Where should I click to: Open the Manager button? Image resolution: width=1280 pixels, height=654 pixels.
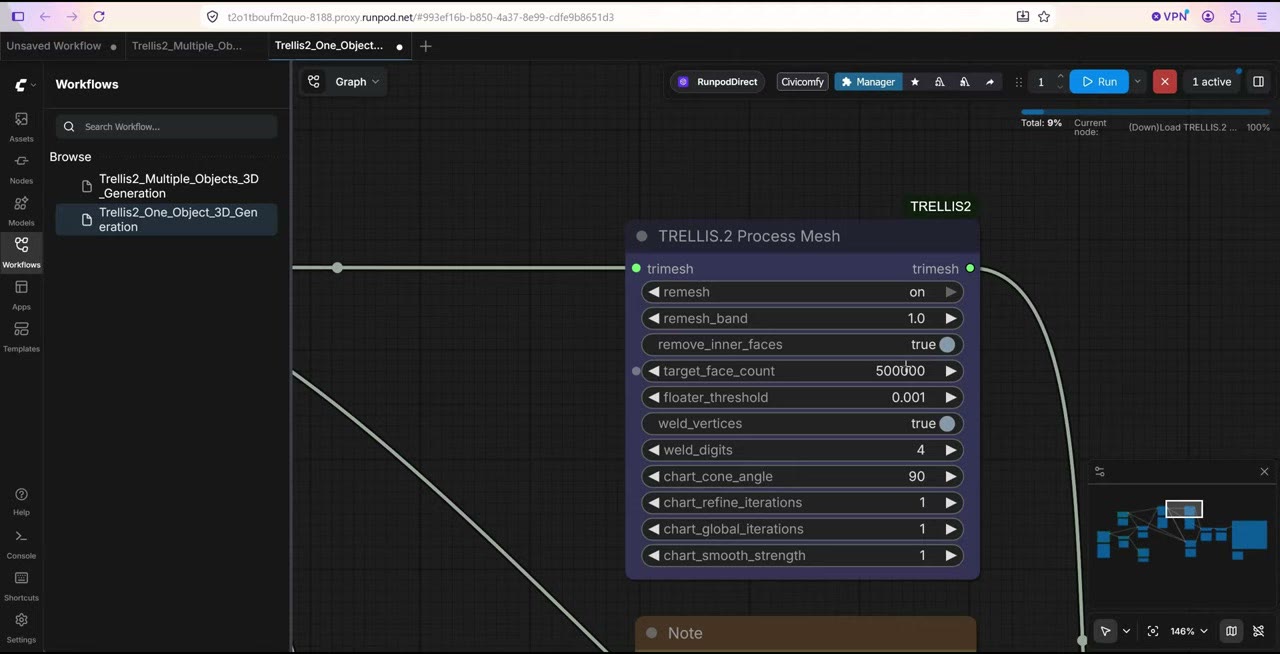(868, 82)
